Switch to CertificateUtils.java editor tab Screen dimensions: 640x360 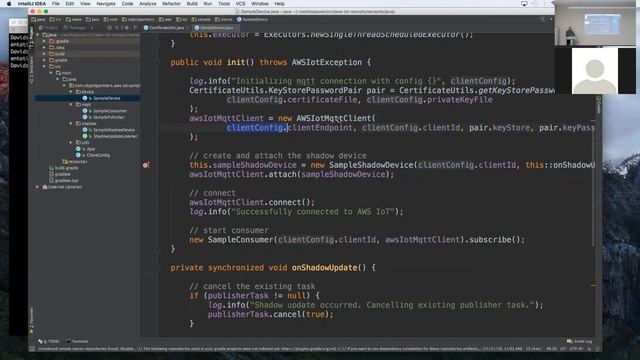pos(166,28)
